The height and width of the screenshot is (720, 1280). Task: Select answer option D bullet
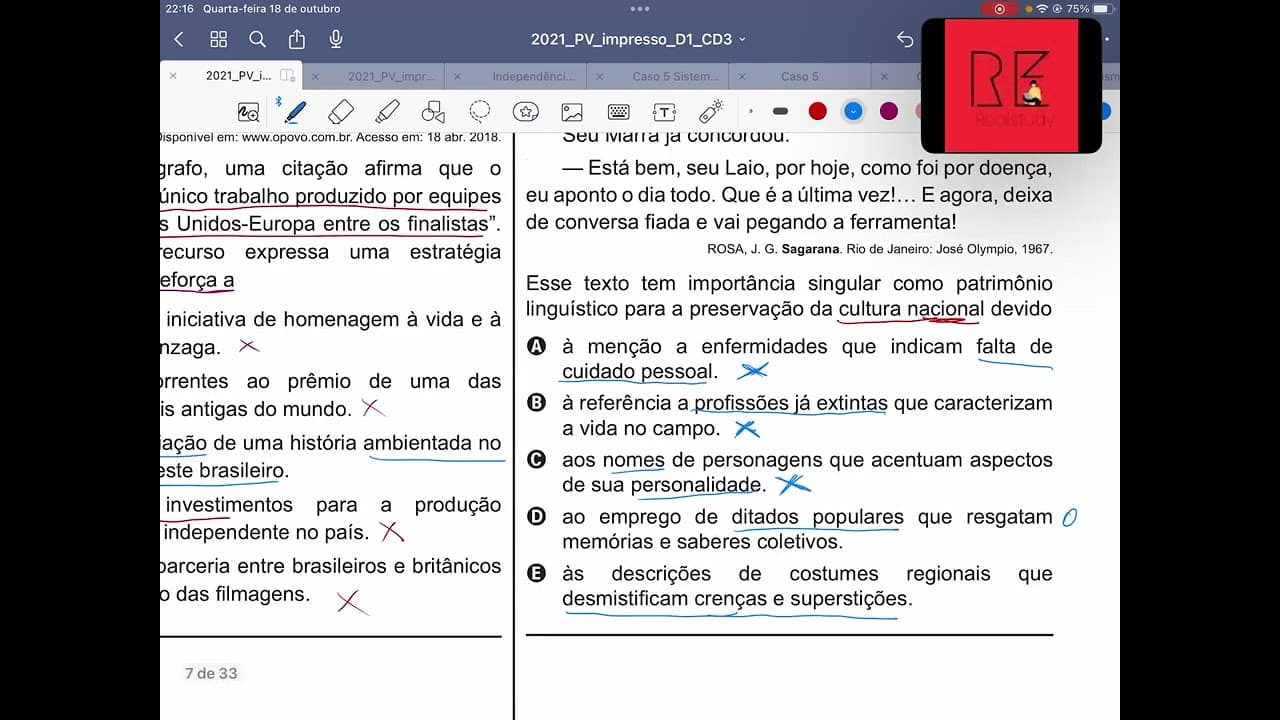point(536,517)
